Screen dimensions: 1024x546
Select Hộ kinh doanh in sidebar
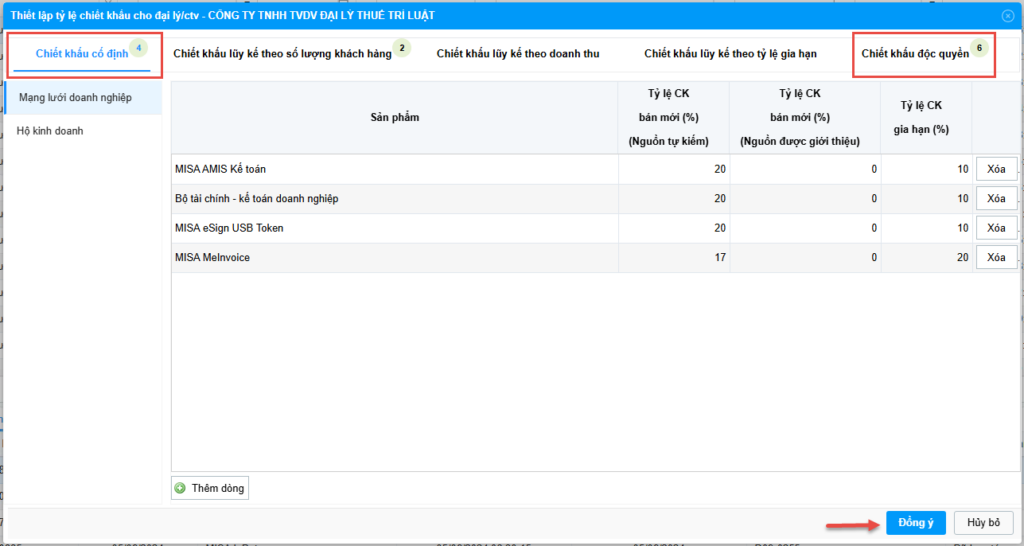84,131
